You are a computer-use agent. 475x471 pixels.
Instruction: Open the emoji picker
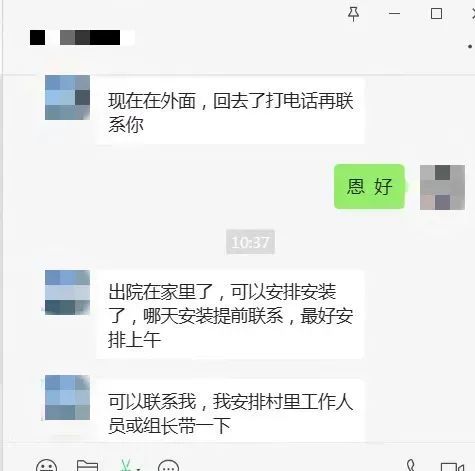[46, 466]
